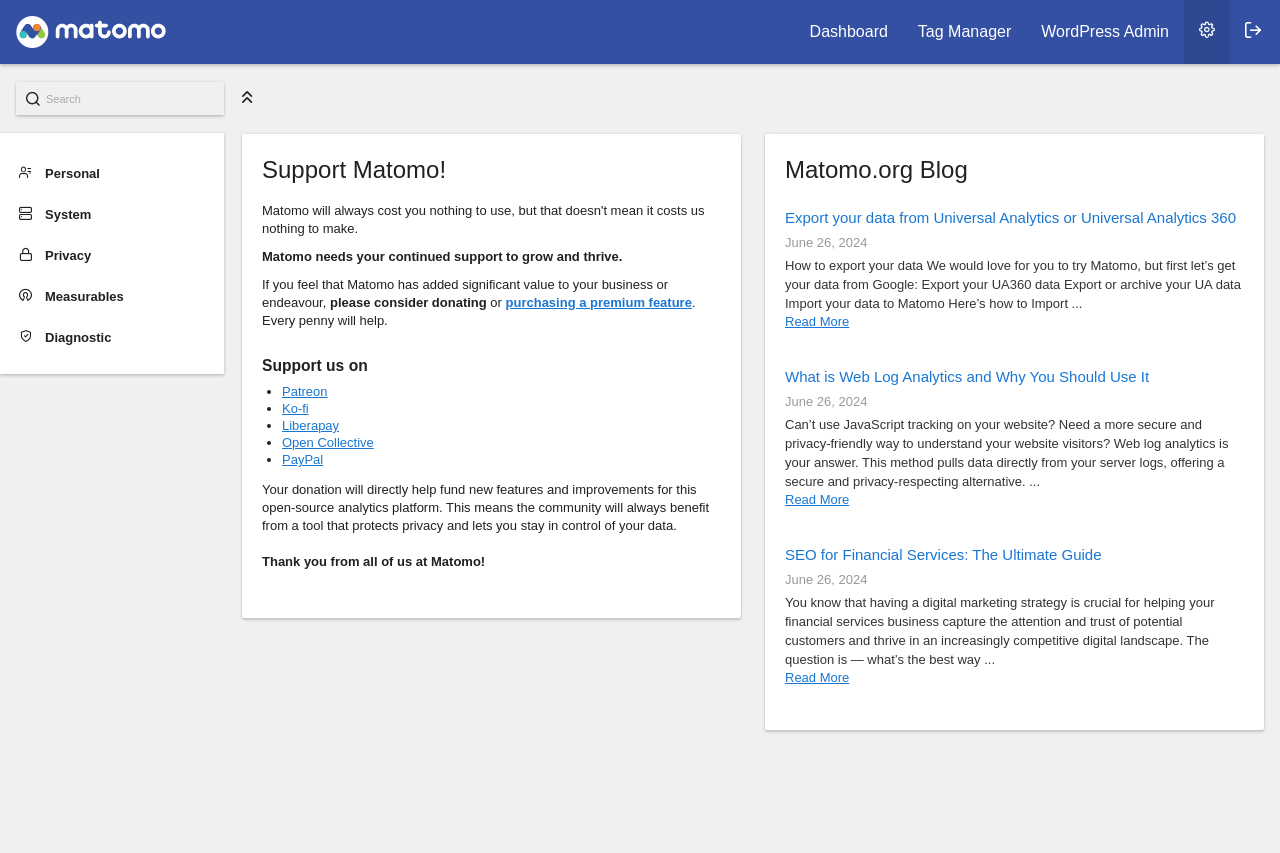Go to Tag Manager
This screenshot has width=1280, height=853.
(x=964, y=32)
